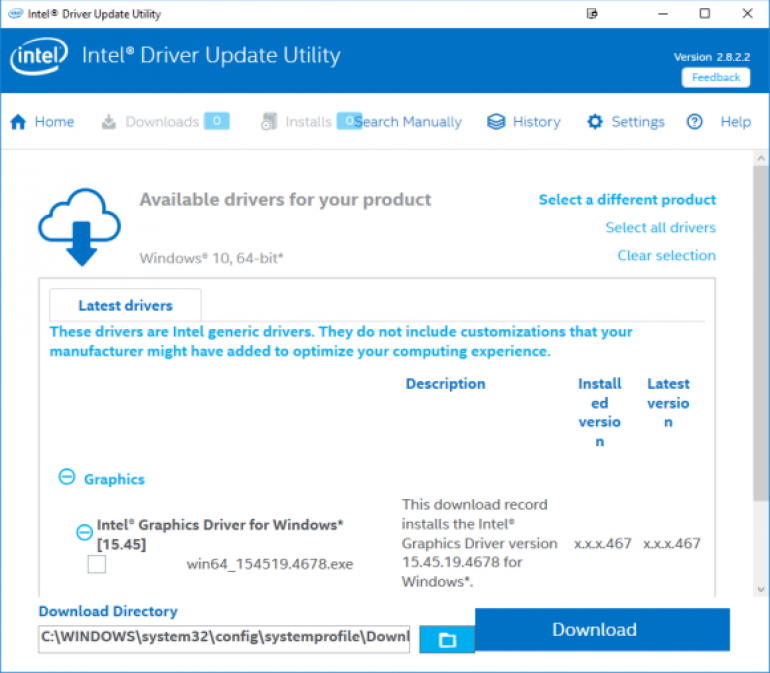This screenshot has height=673, width=770.
Task: Click the Downloads count badge
Action: coord(217,121)
